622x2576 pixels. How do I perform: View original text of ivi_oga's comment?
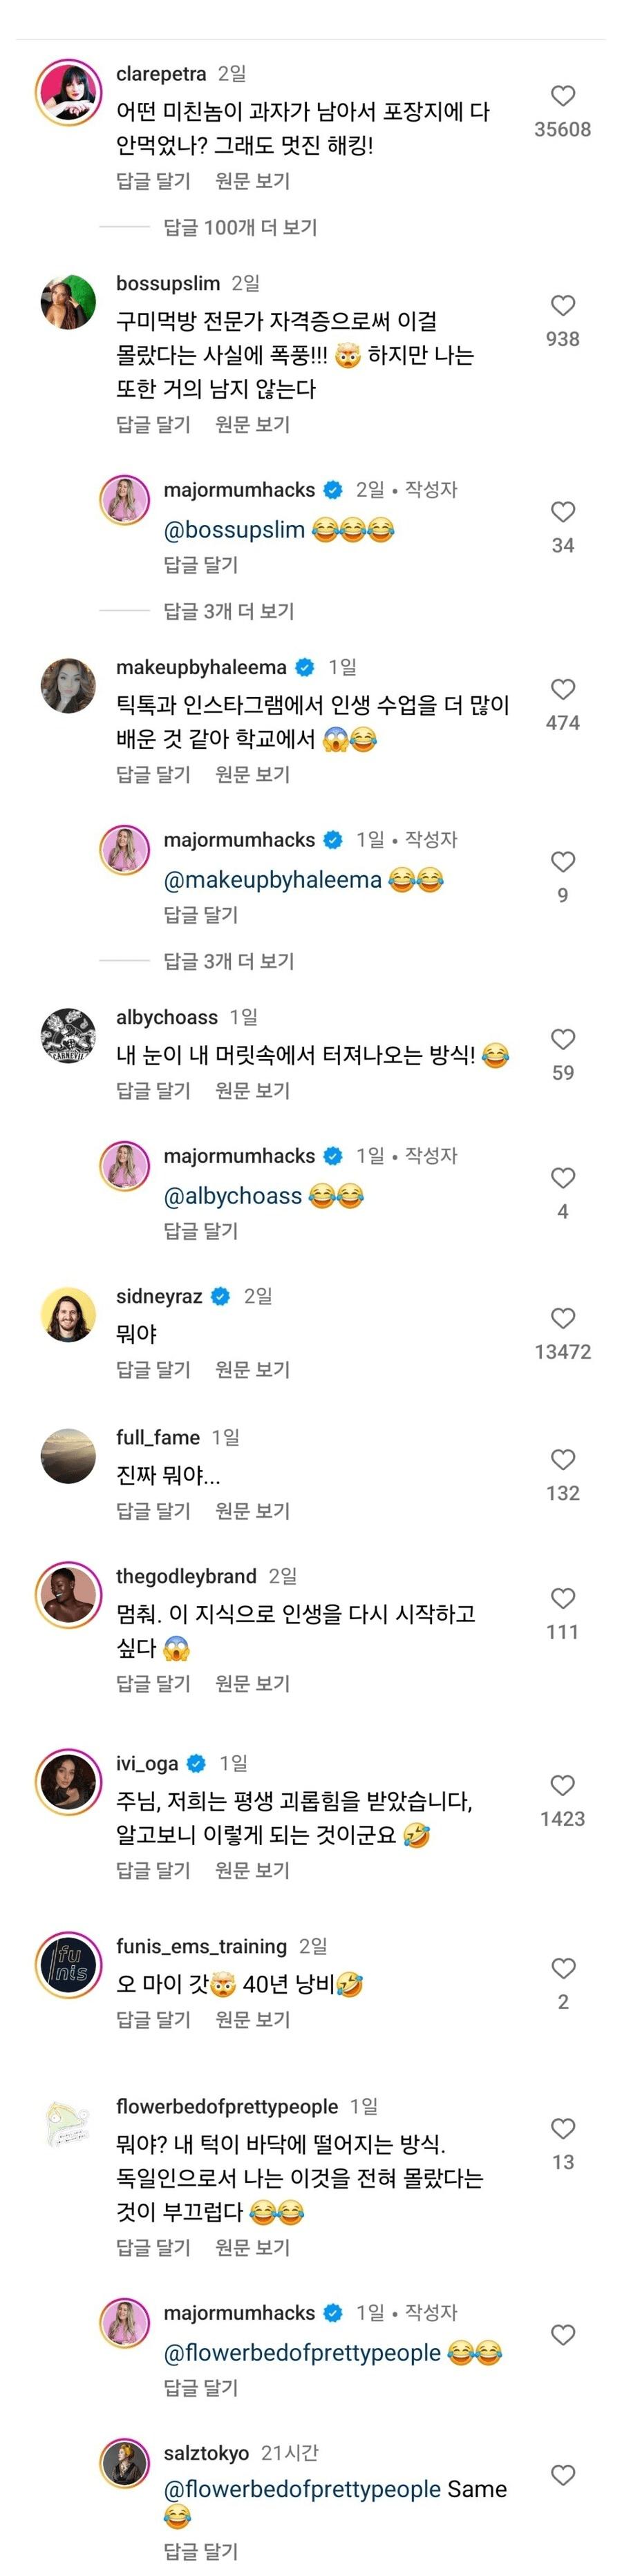click(252, 1870)
